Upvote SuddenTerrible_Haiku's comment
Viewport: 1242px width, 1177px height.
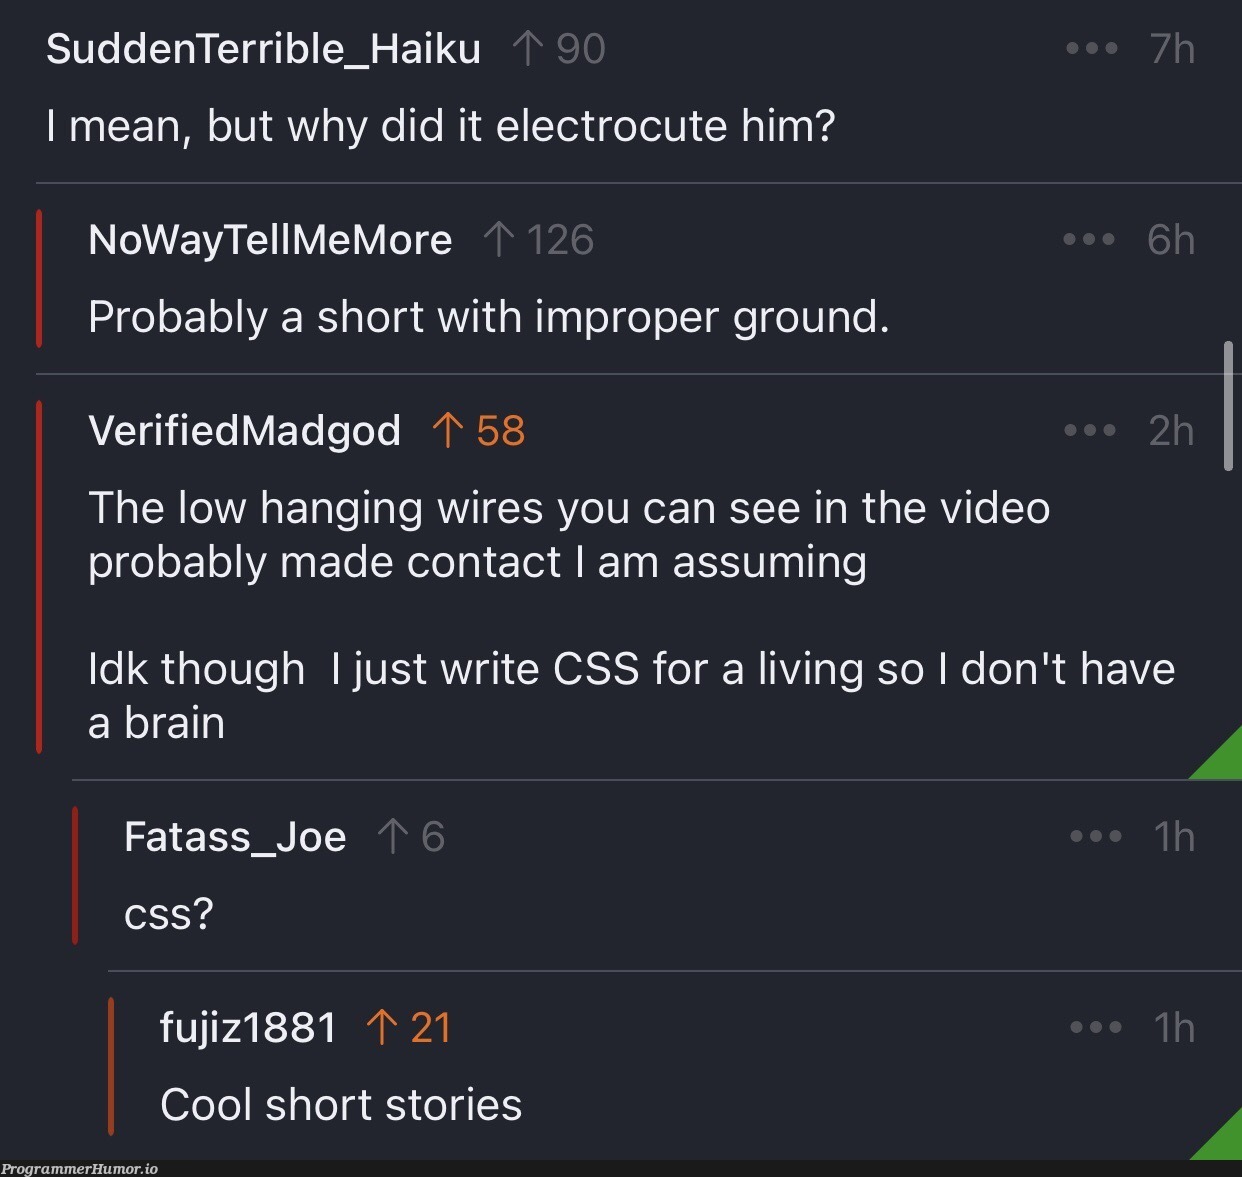[526, 49]
